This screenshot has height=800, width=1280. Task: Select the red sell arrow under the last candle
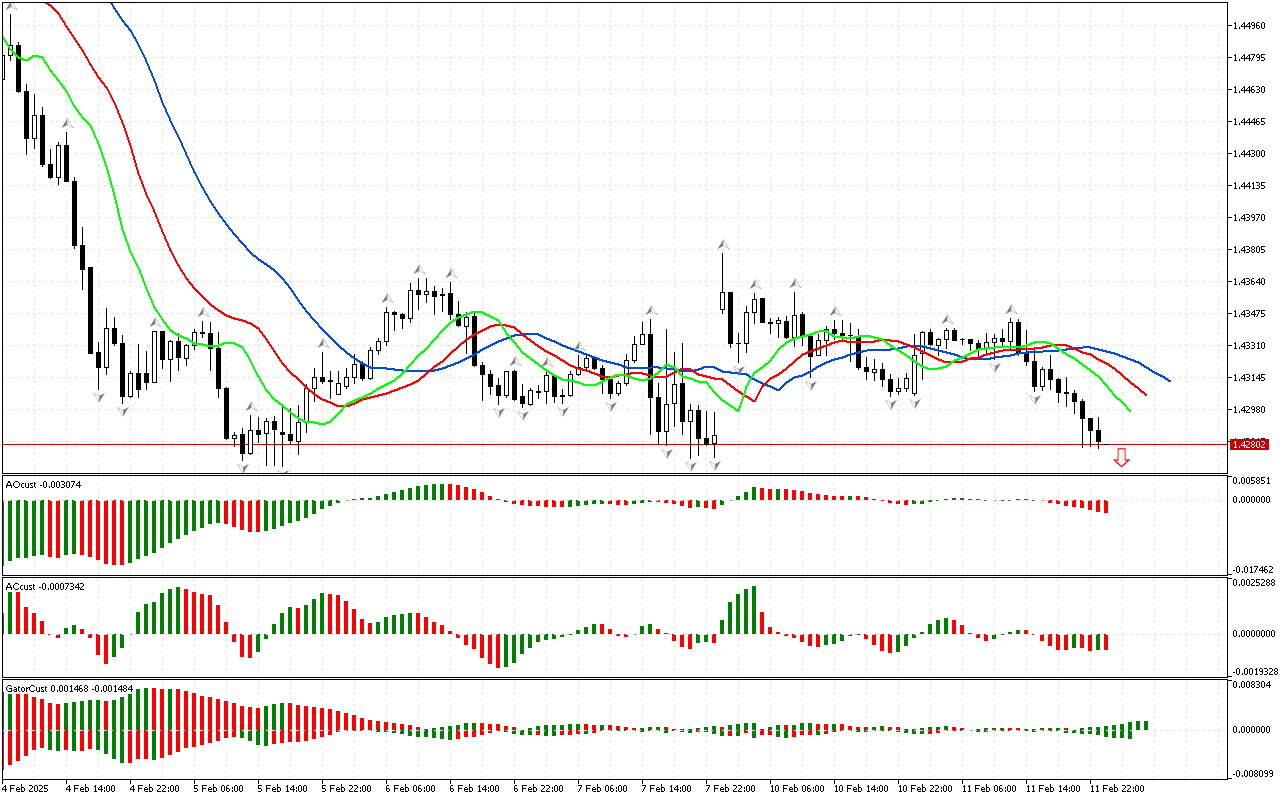tap(1122, 457)
